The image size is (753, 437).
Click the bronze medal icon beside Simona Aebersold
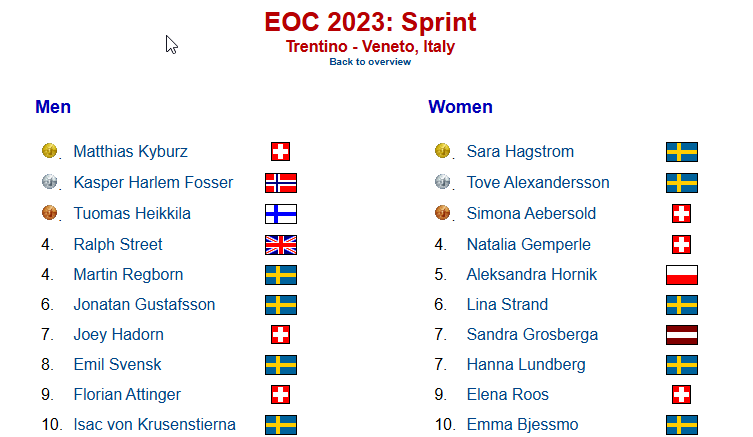click(442, 212)
